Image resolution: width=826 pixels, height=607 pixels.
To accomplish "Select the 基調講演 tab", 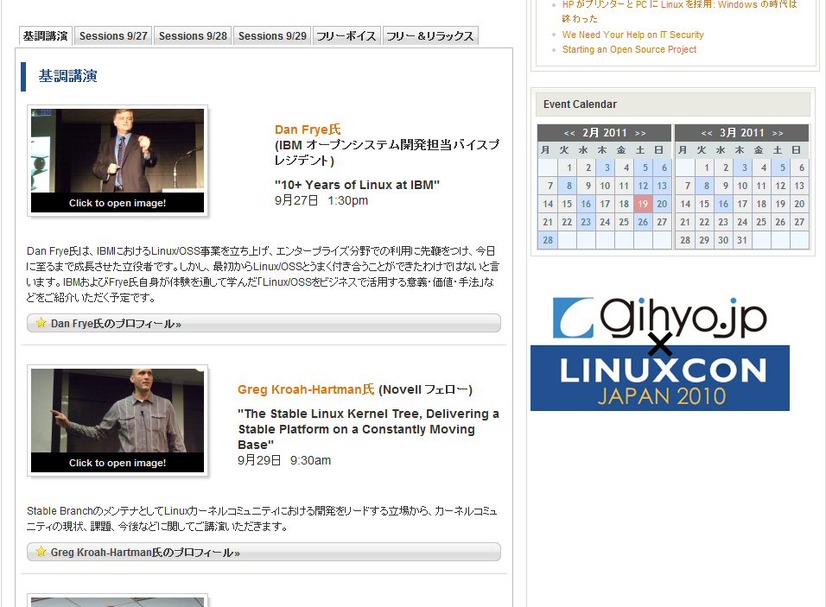I will [45, 36].
